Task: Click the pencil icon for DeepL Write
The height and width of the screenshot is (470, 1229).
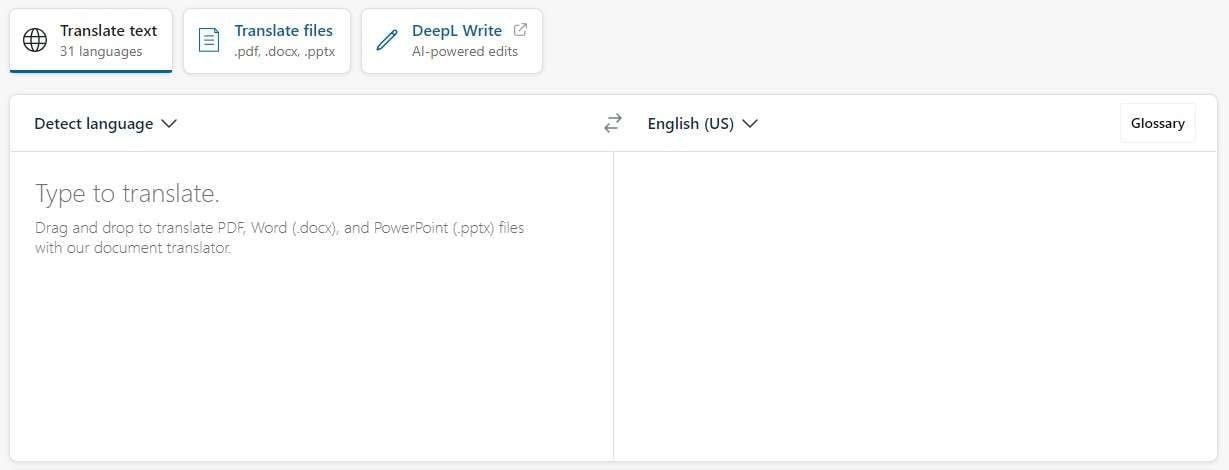Action: [387, 40]
